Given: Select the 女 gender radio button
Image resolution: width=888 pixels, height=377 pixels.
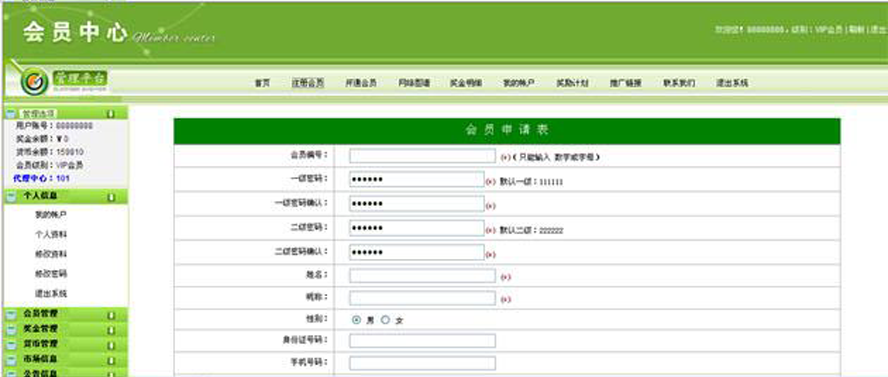Looking at the screenshot, I should [386, 320].
